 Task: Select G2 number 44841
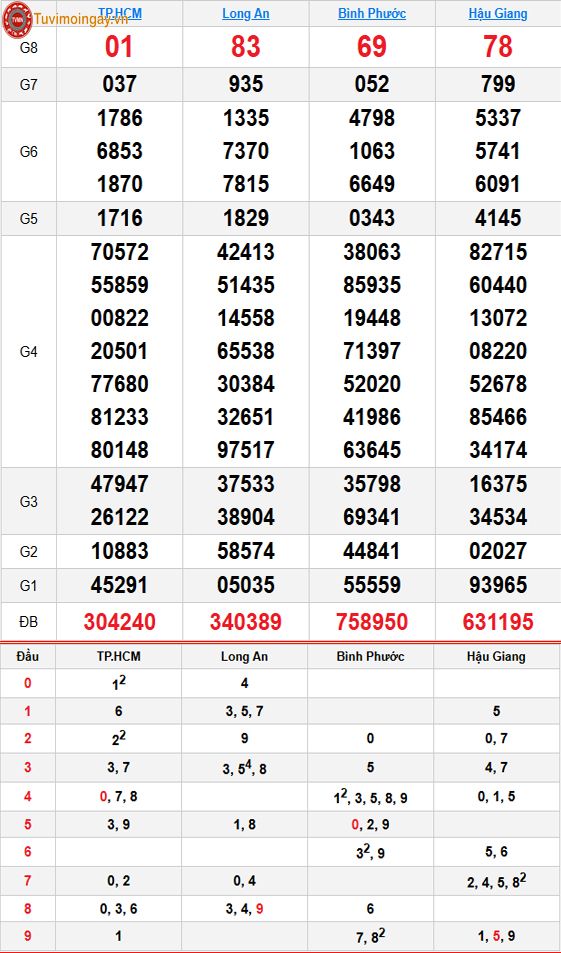(x=372, y=551)
